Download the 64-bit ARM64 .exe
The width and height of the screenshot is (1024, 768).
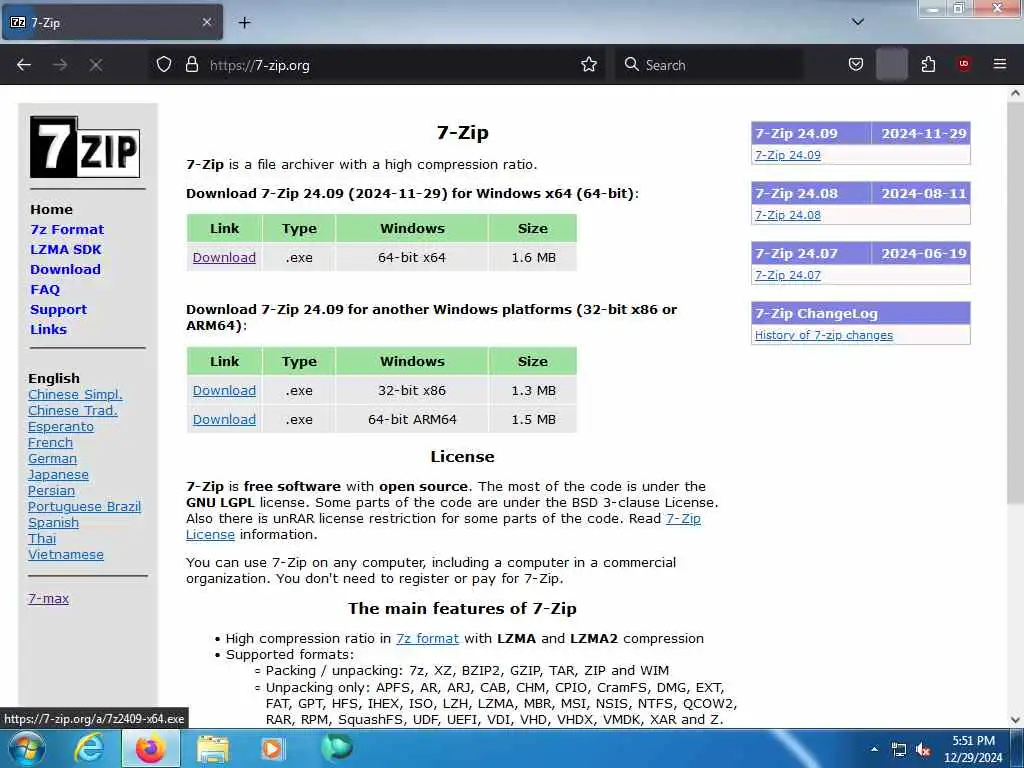(x=224, y=419)
